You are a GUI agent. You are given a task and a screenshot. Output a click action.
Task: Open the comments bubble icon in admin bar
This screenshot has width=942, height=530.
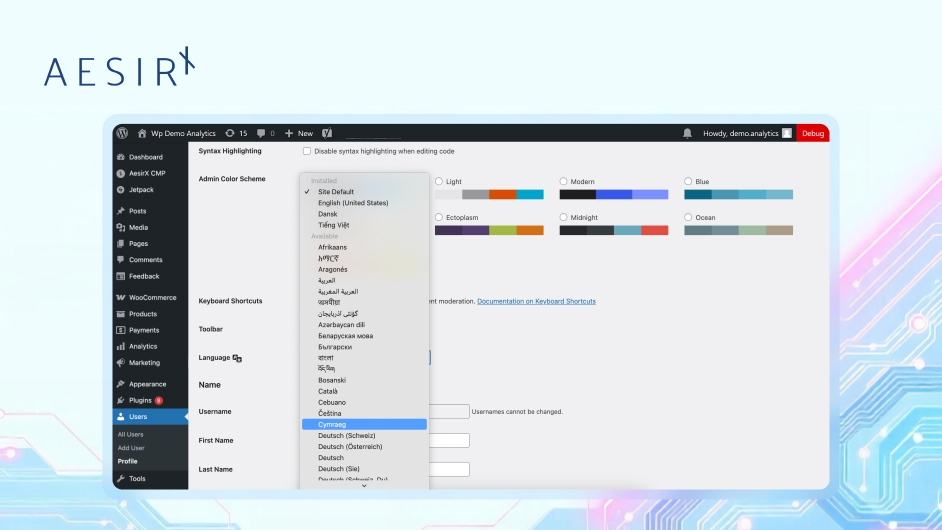tap(261, 133)
